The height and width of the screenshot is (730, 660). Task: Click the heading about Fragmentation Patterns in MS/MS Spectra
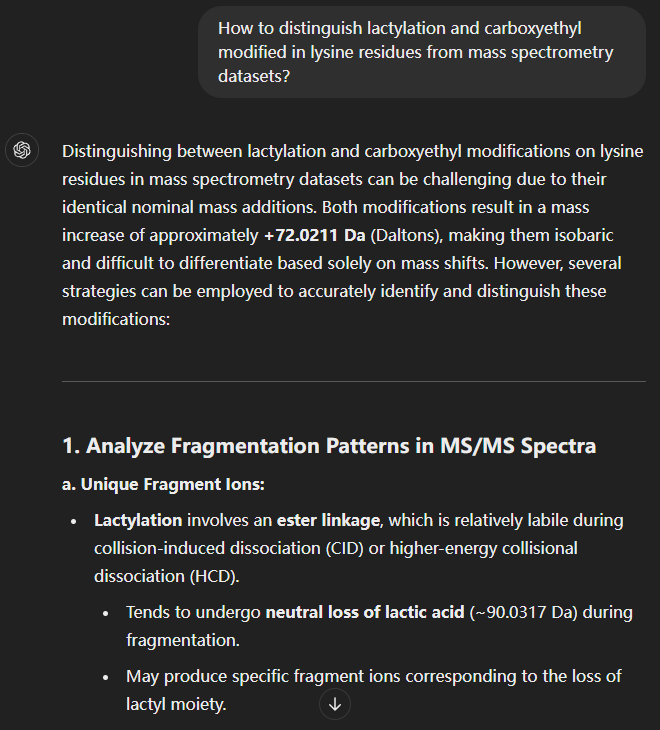click(328, 446)
